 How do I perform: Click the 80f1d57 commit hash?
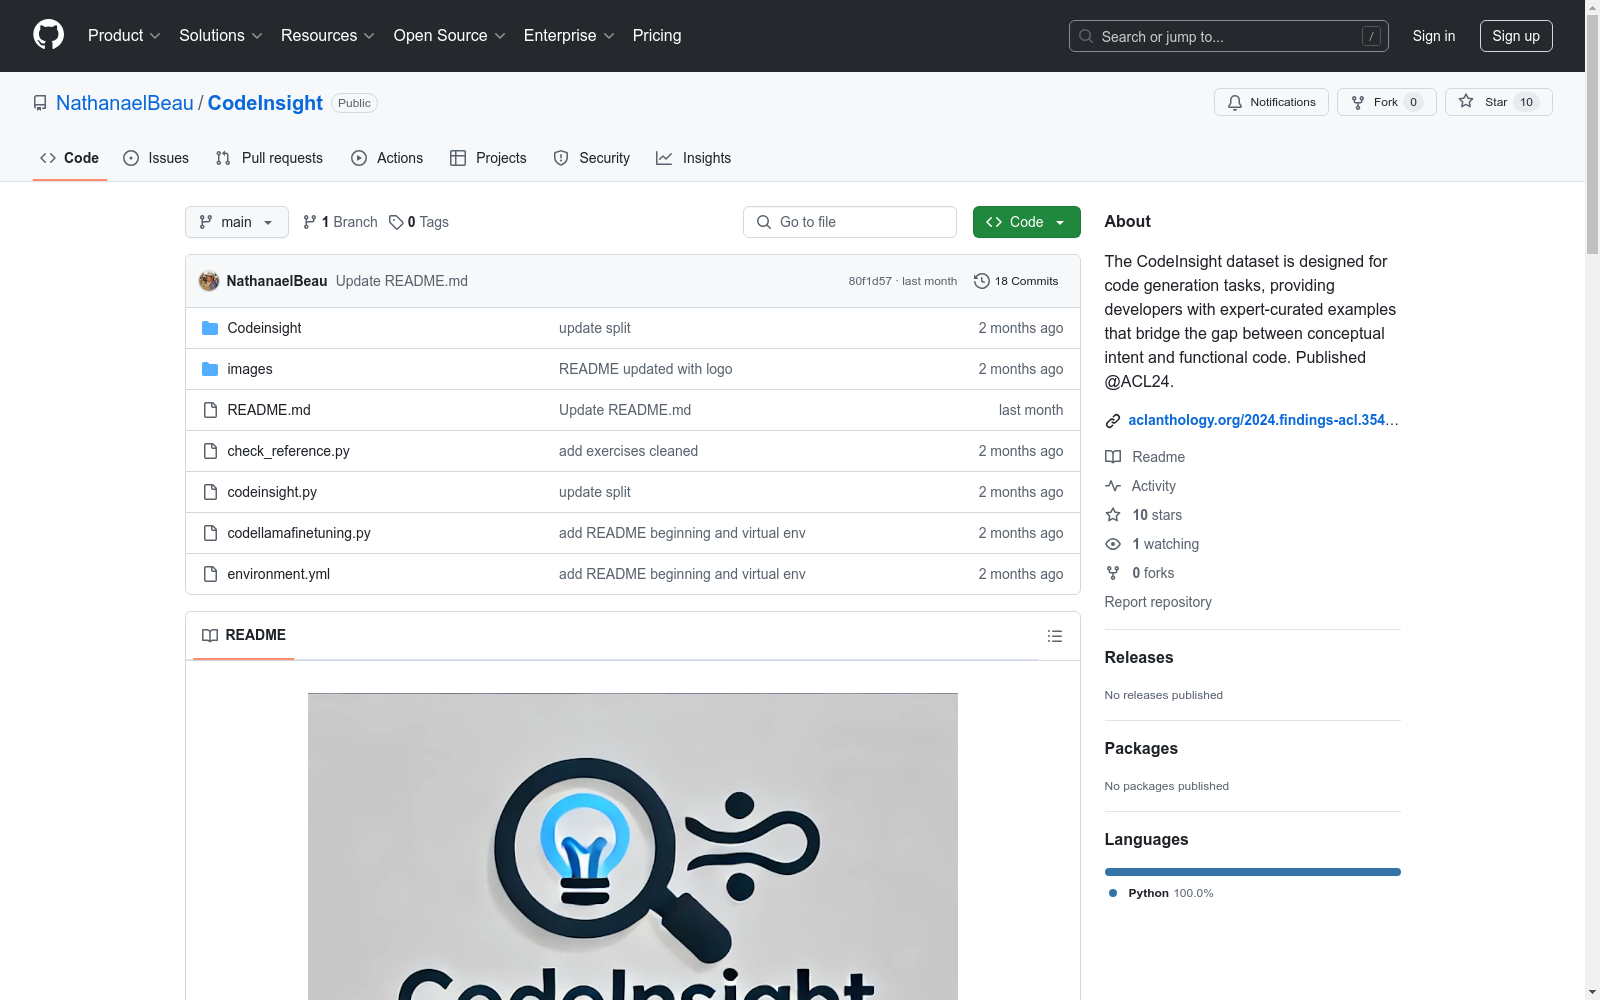point(870,281)
